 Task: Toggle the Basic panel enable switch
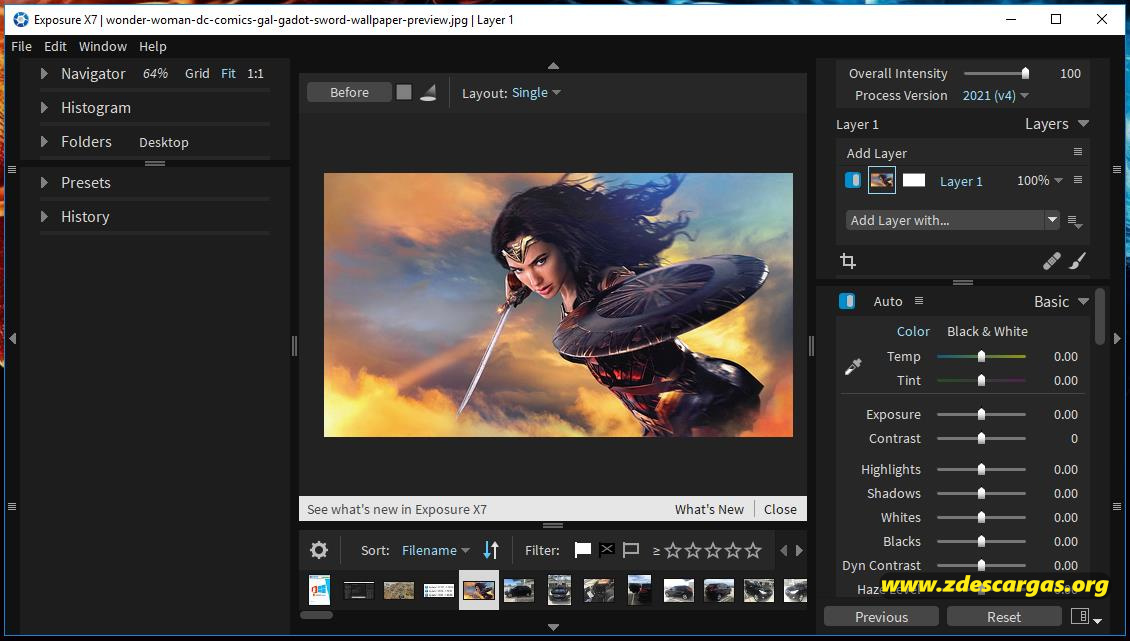tap(847, 301)
